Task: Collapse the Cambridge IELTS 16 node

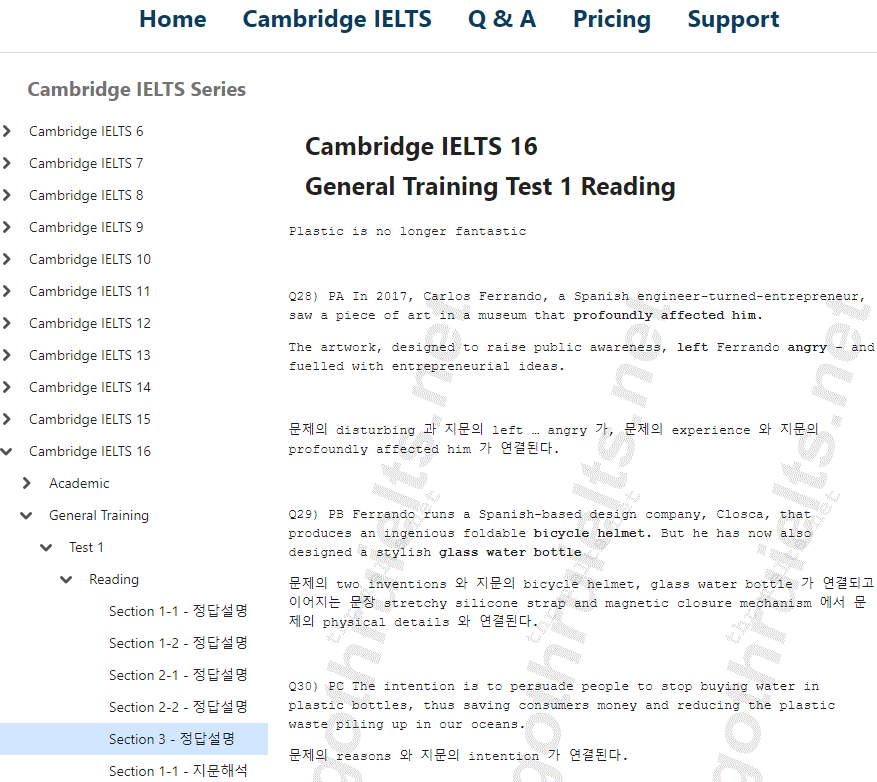Action: [x=8, y=451]
